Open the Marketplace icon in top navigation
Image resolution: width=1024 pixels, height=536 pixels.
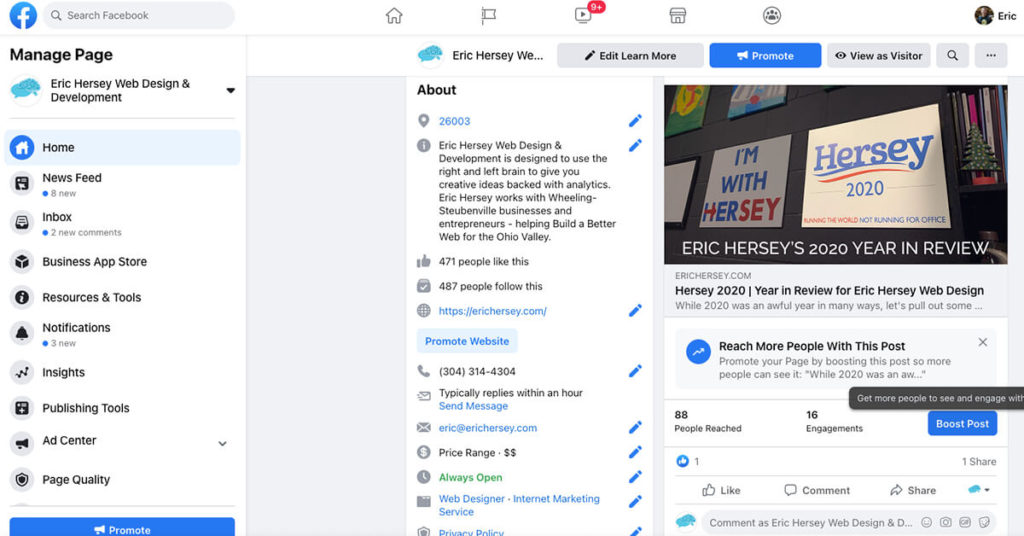(x=677, y=15)
